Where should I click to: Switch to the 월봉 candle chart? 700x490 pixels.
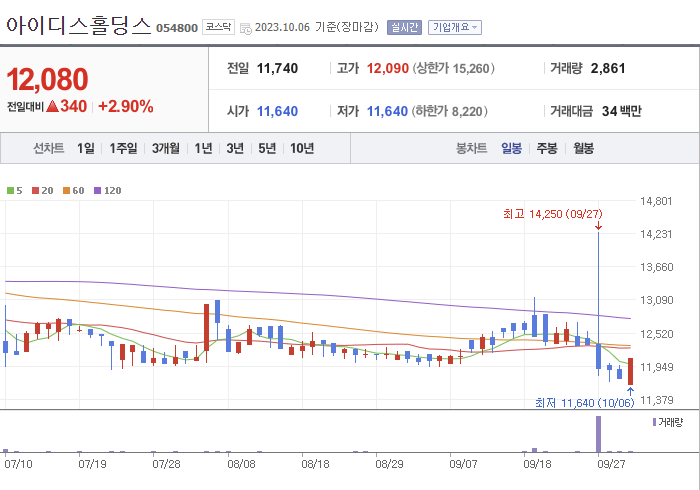coord(583,148)
